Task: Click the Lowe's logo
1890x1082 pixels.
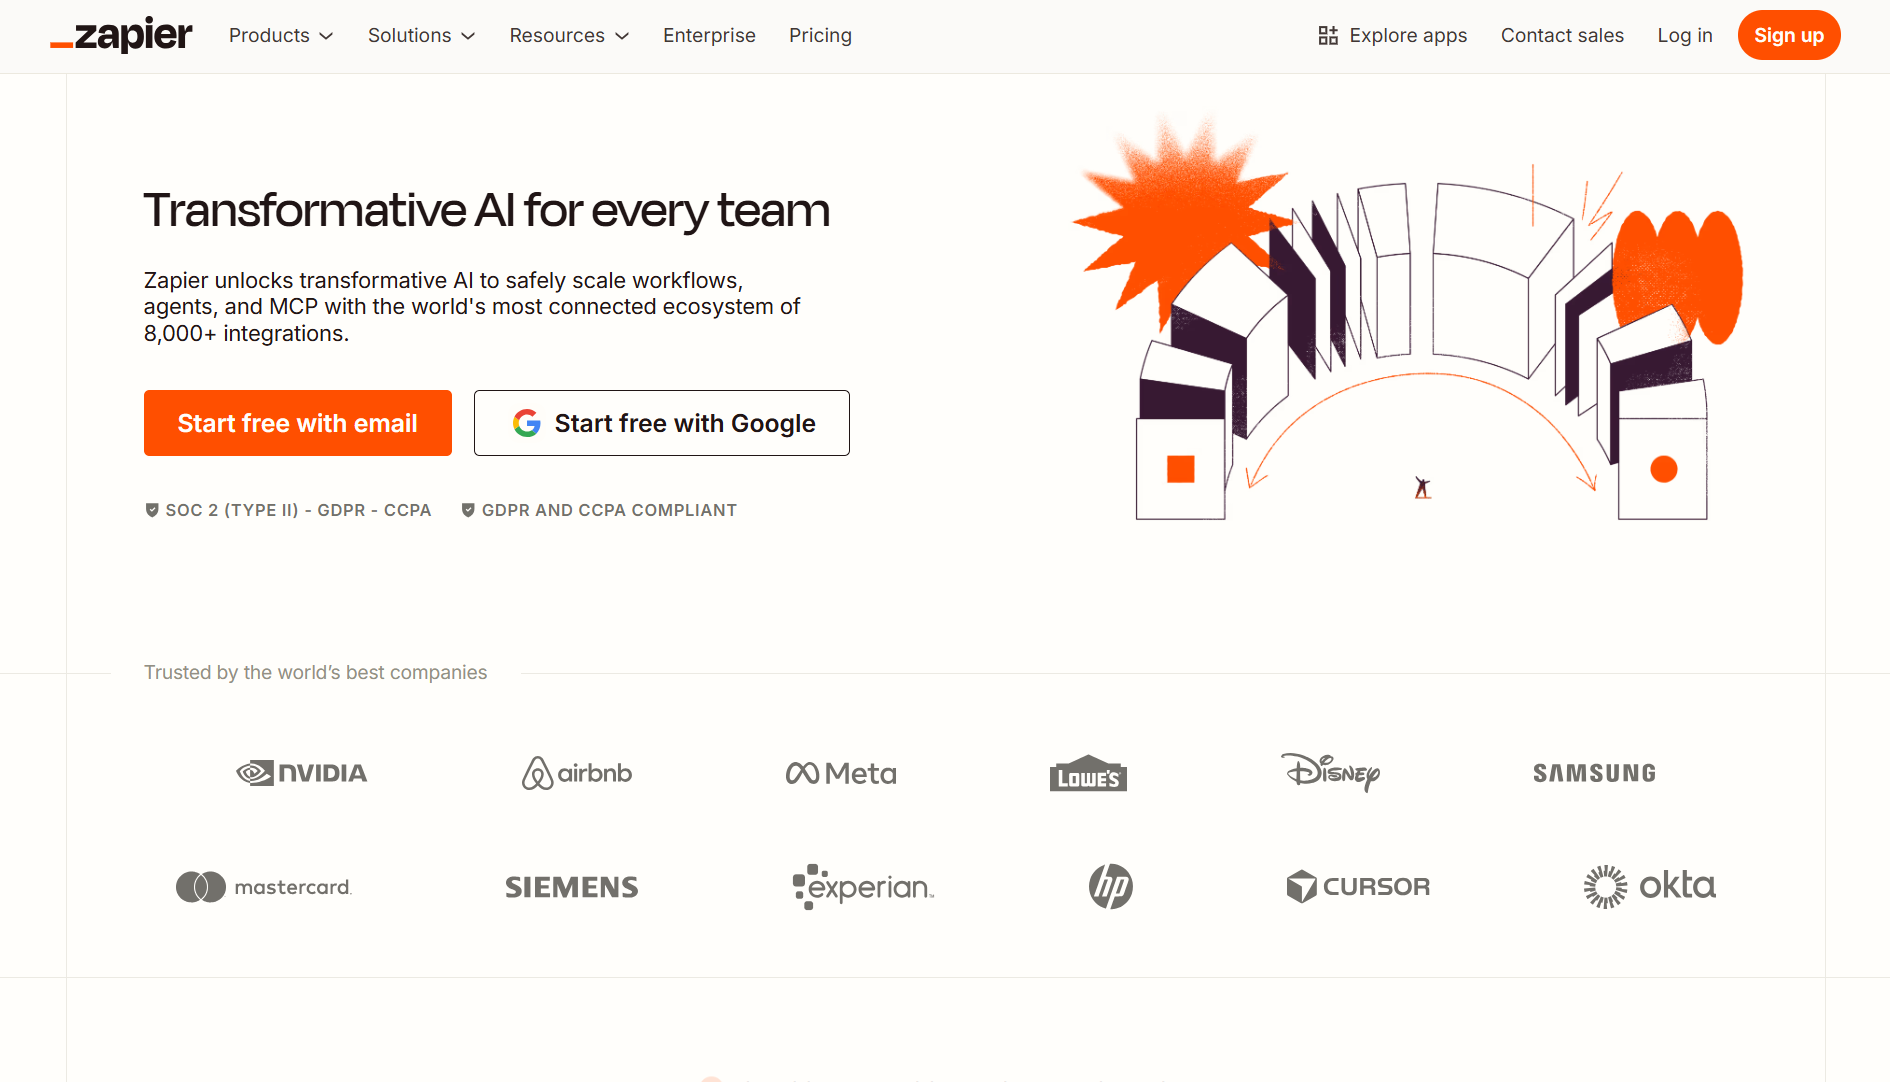Action: coord(1088,773)
